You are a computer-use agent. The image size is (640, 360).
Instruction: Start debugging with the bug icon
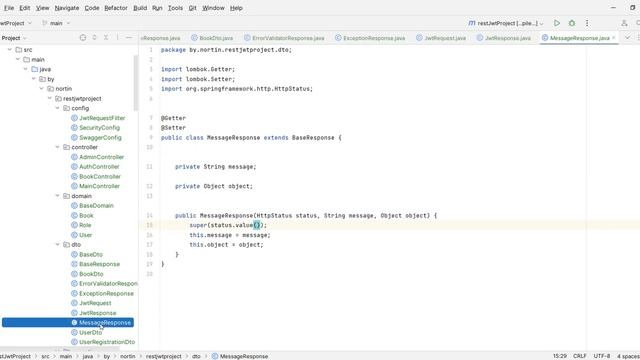(x=572, y=23)
